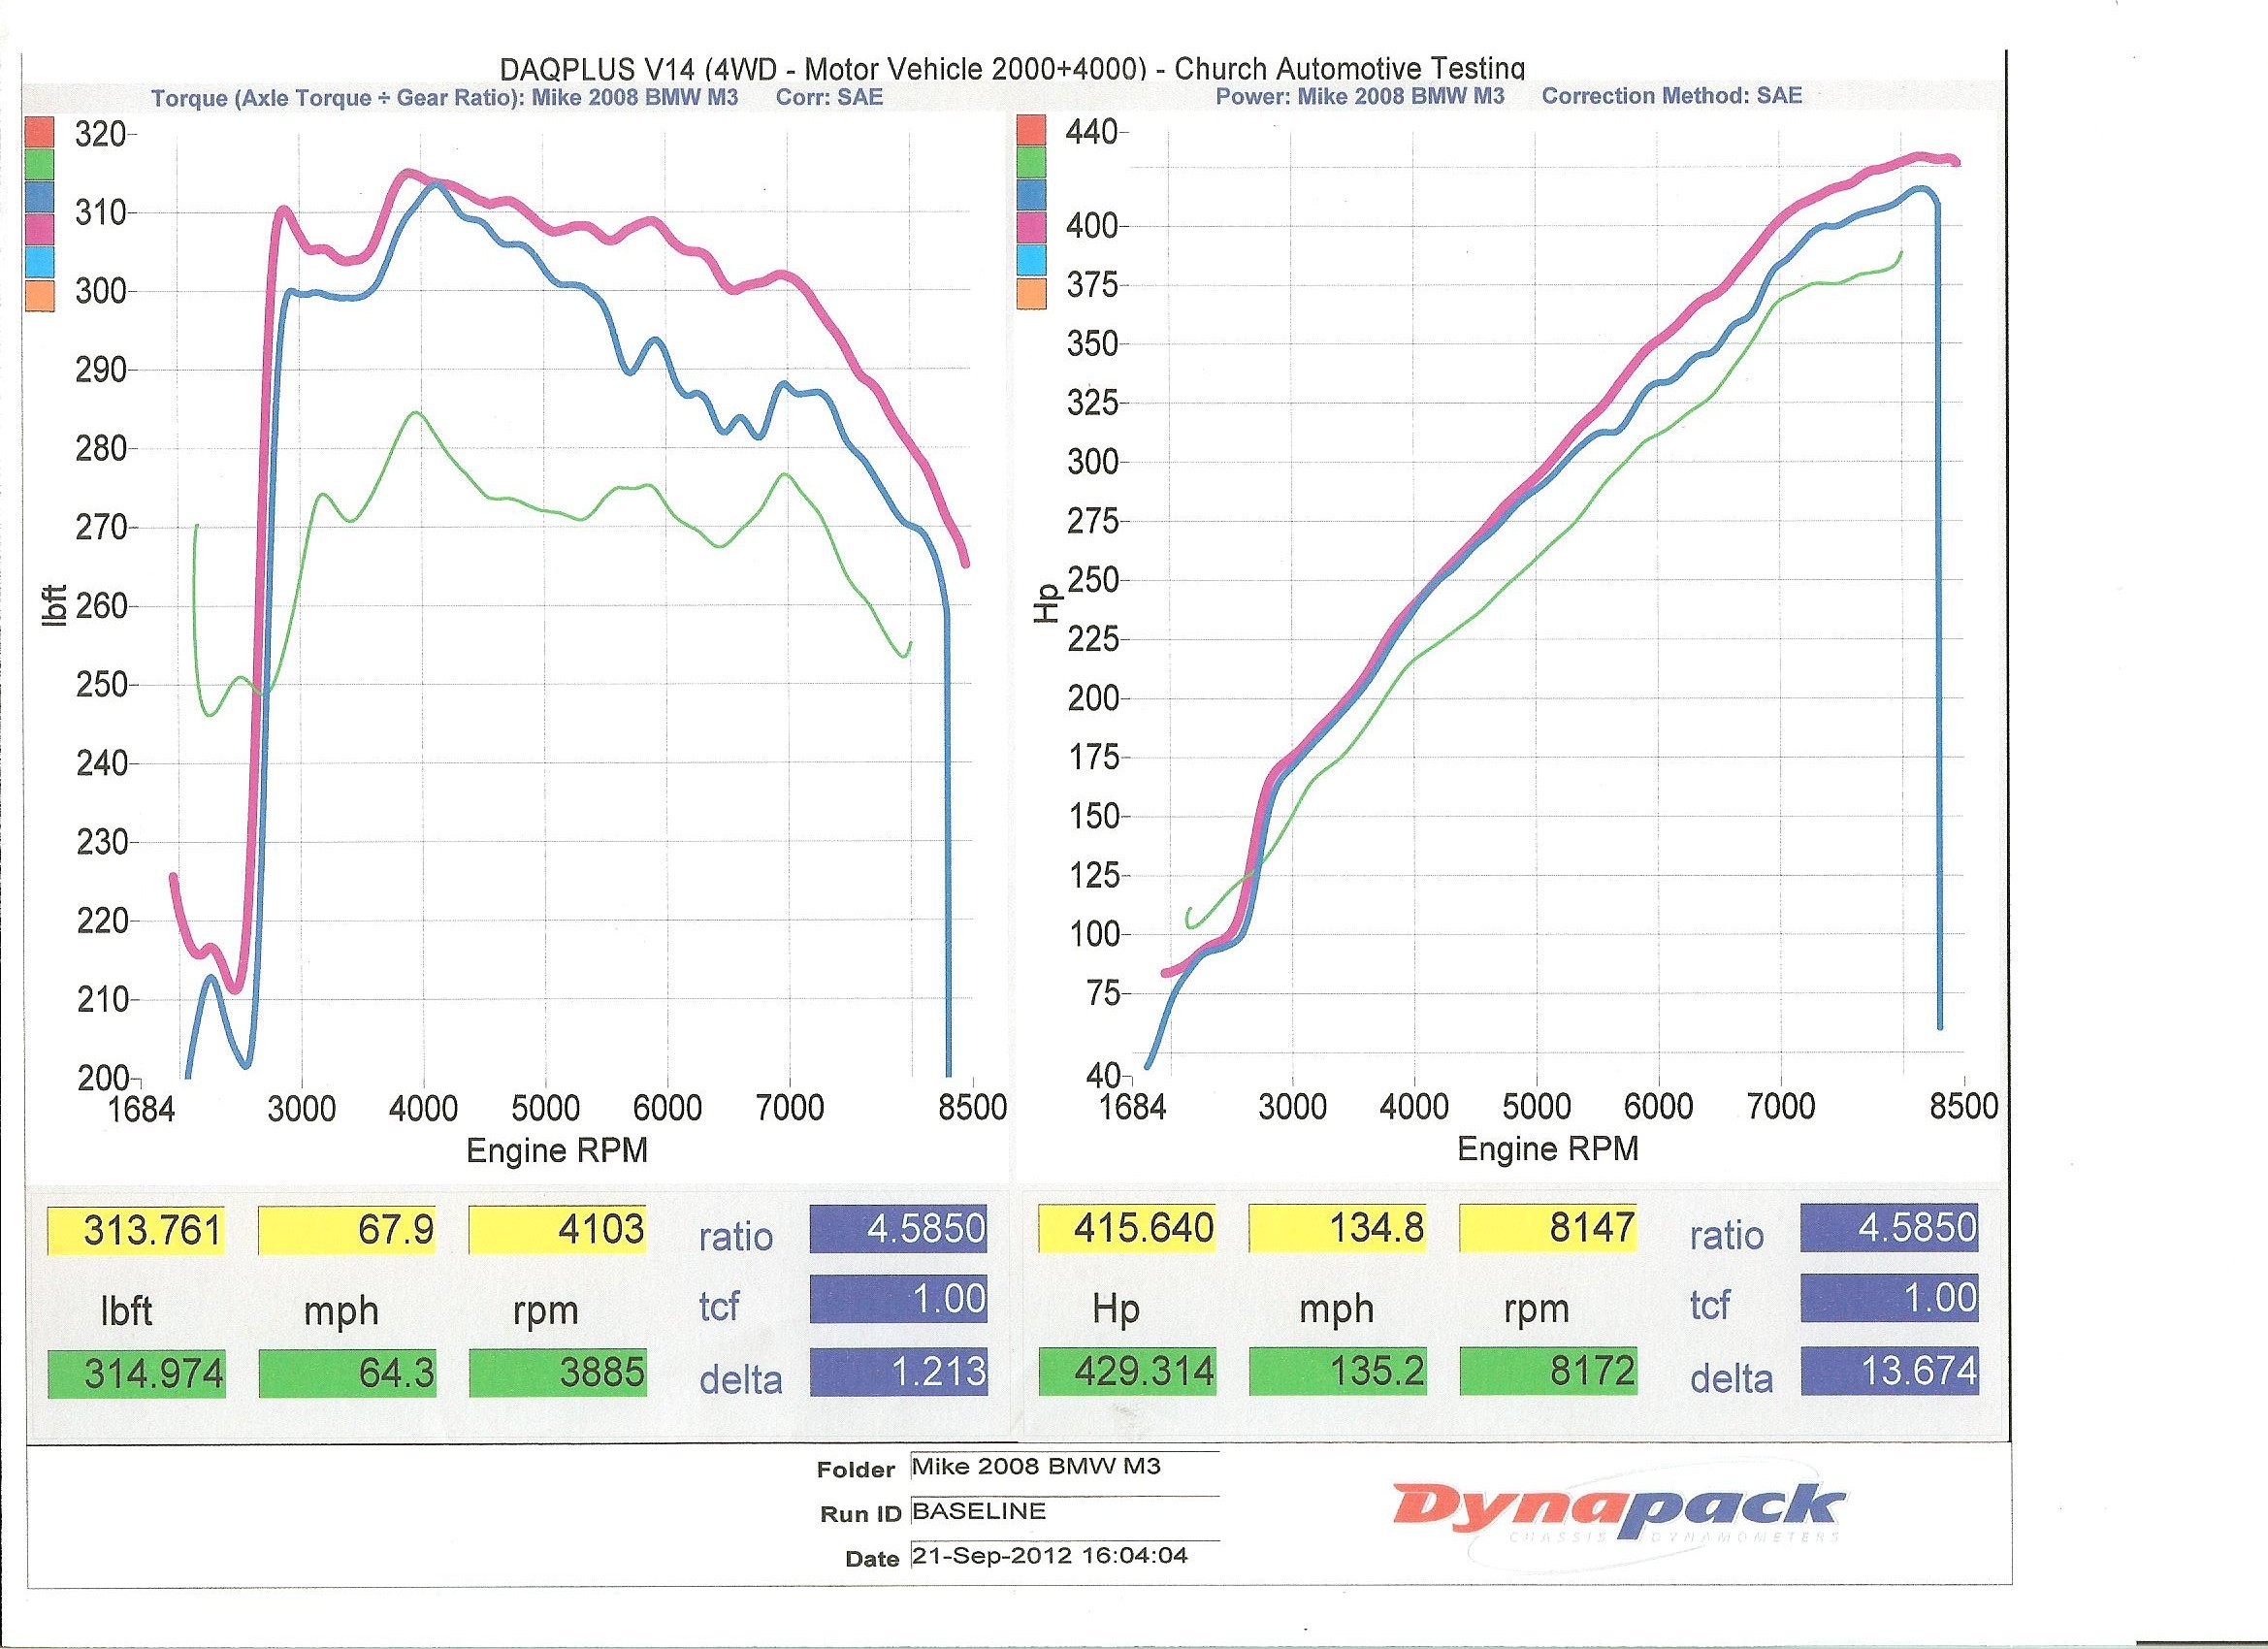Click the orange swatch in torque legend
Viewport: 2268px width, 1649px height.
coord(39,296)
